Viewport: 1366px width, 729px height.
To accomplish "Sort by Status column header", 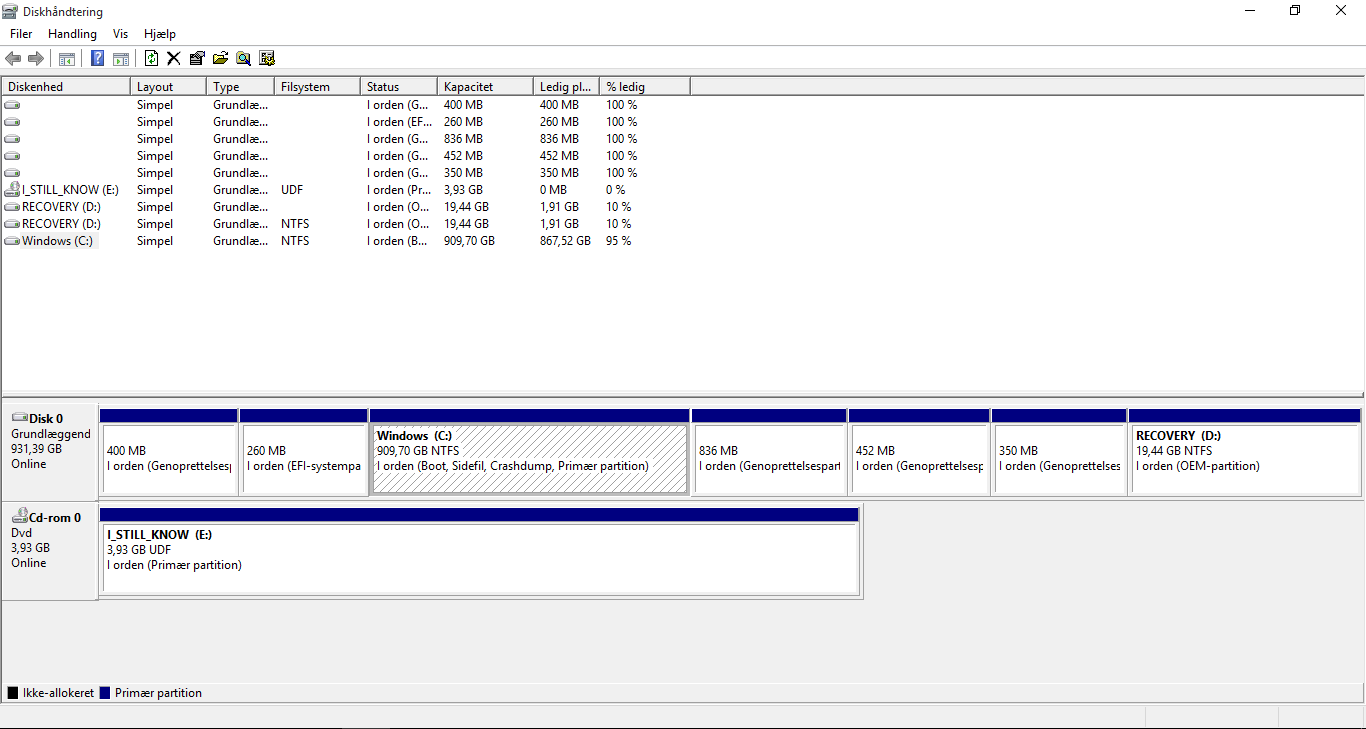I will tap(398, 87).
